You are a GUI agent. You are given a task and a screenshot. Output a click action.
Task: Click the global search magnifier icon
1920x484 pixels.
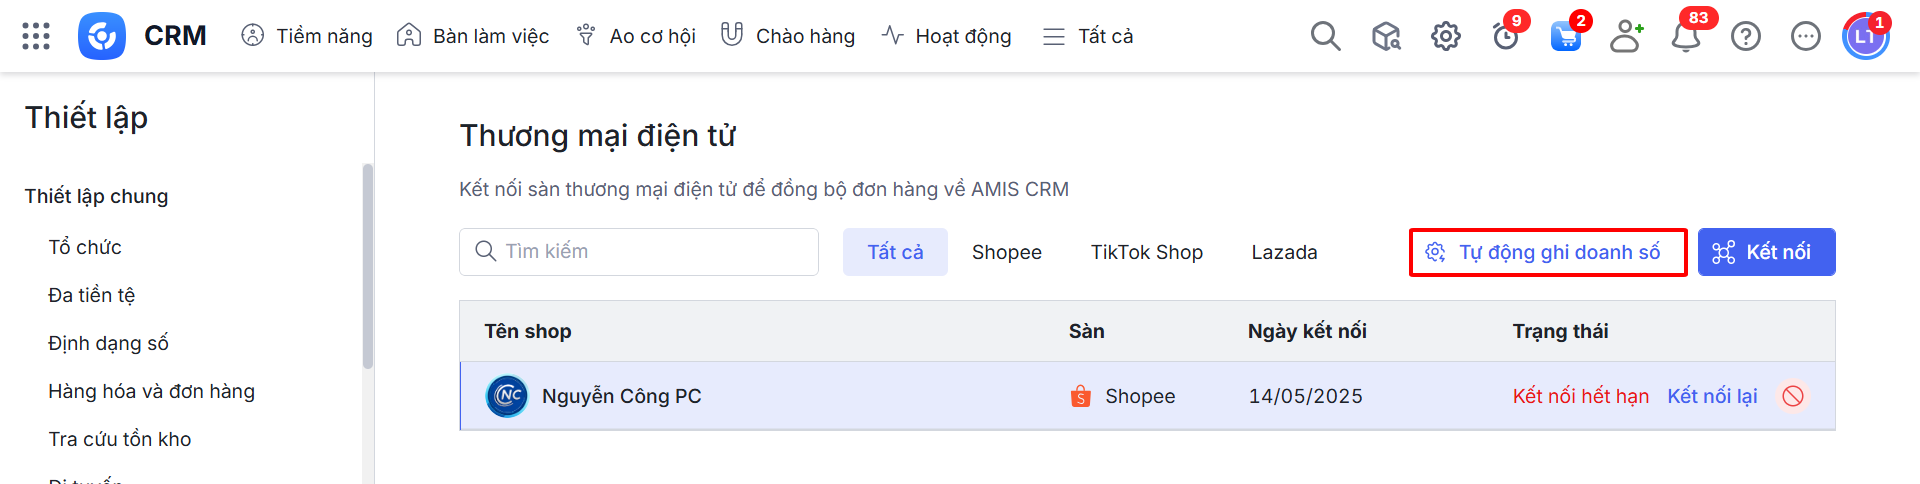tap(1325, 36)
